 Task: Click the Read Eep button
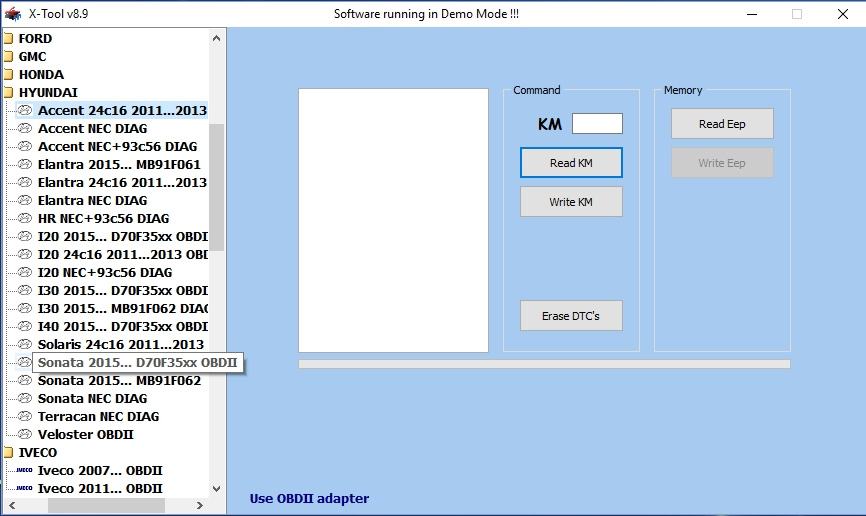(x=722, y=124)
